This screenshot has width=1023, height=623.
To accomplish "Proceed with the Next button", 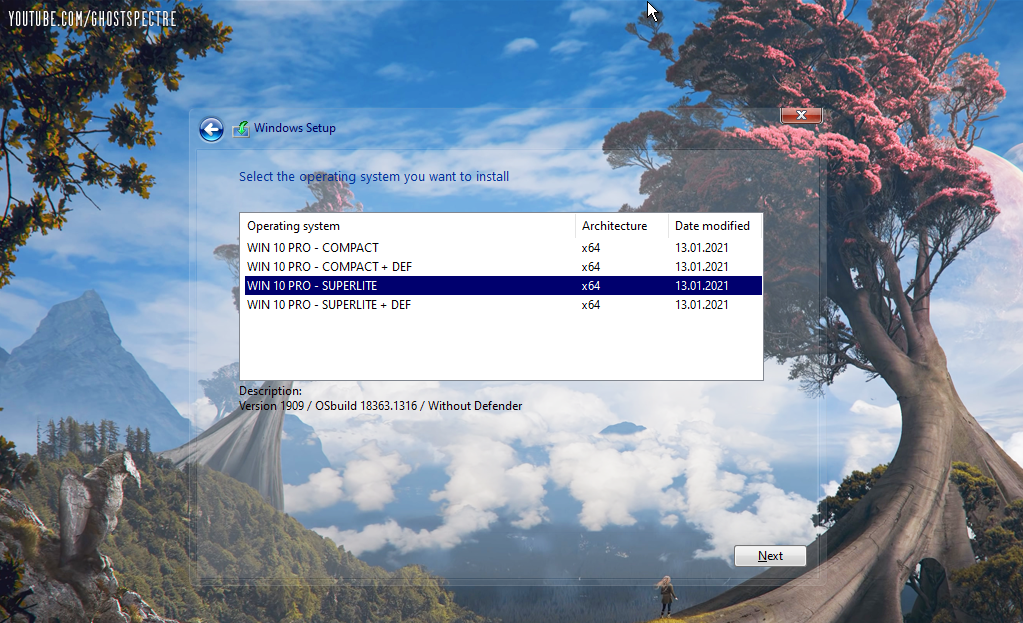I will pyautogui.click(x=770, y=556).
